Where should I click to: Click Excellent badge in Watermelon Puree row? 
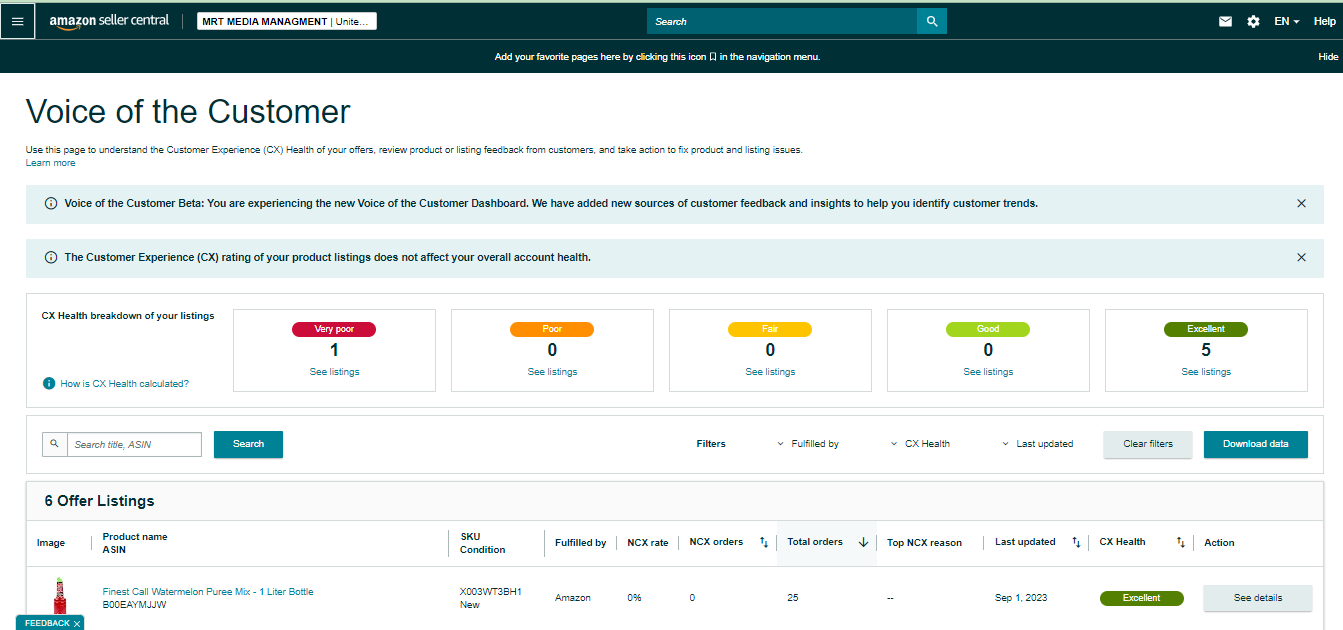tap(1141, 598)
